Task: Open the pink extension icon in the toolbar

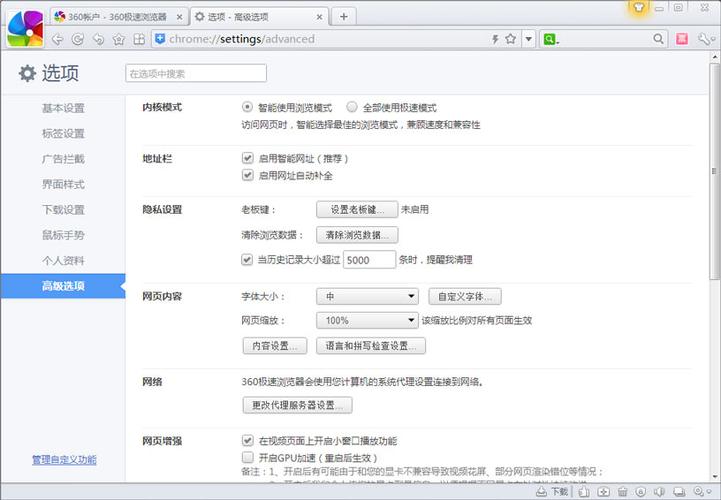Action: point(681,39)
